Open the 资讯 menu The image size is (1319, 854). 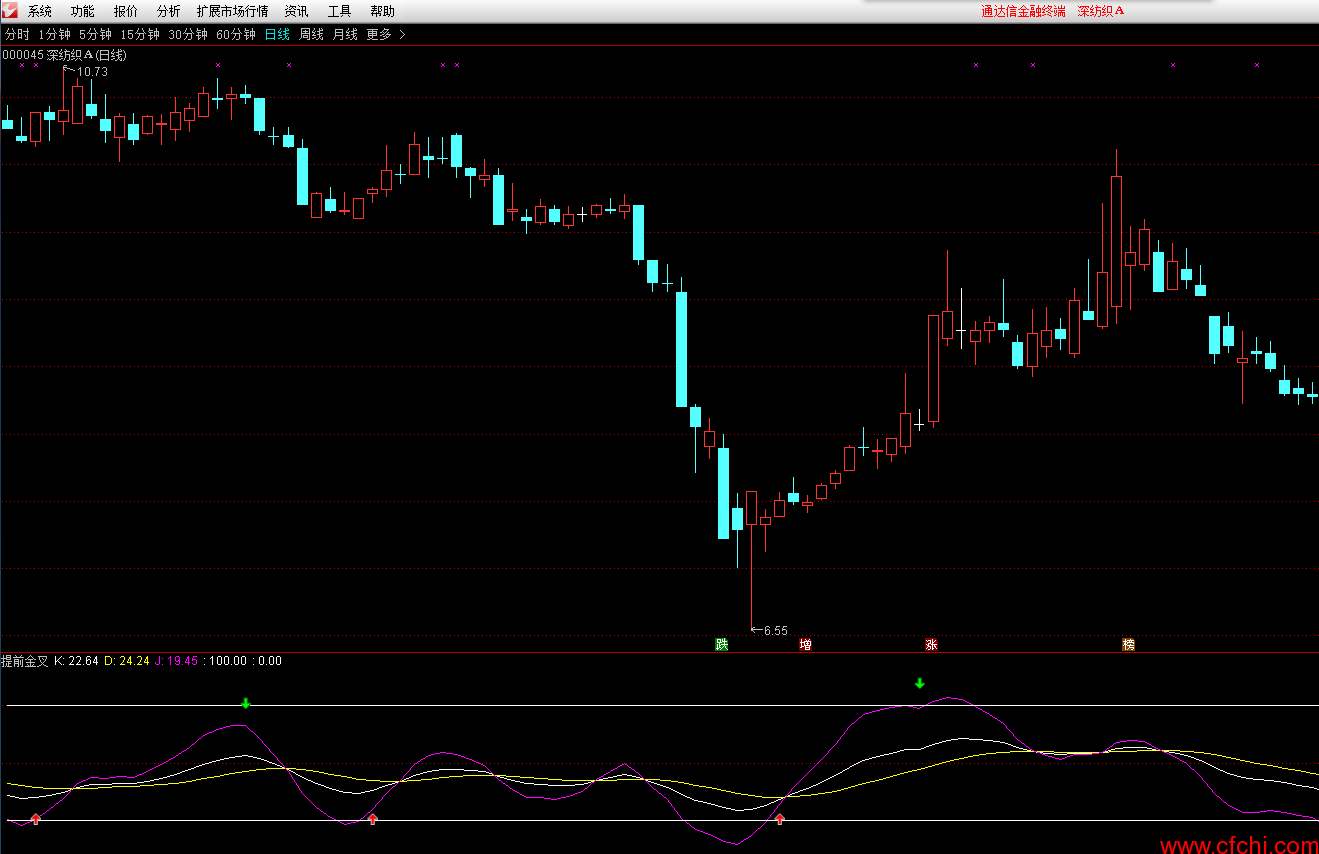click(x=296, y=12)
